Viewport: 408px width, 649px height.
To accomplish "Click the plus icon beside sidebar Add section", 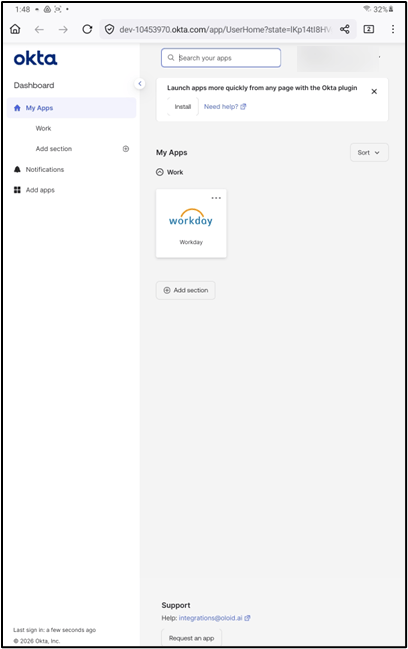I will point(126,149).
